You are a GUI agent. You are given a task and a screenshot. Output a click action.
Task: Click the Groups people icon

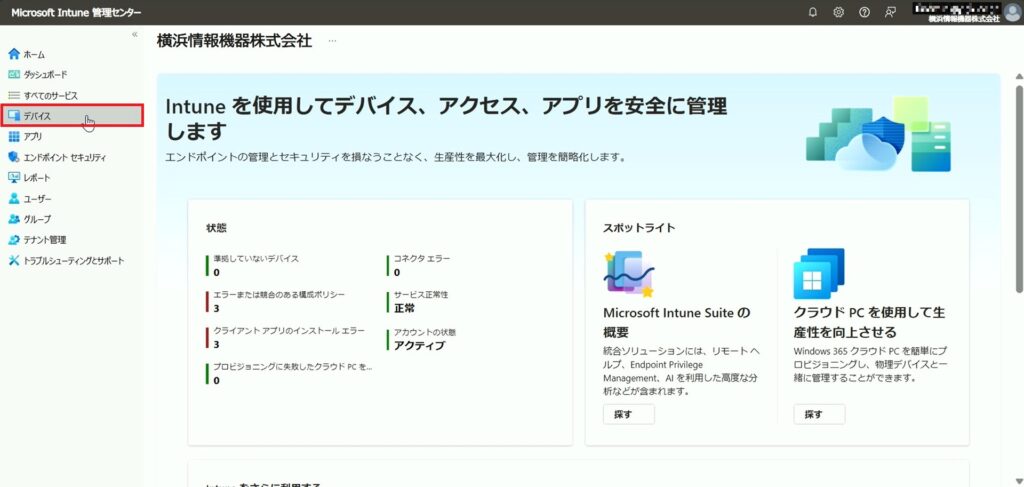coord(14,219)
